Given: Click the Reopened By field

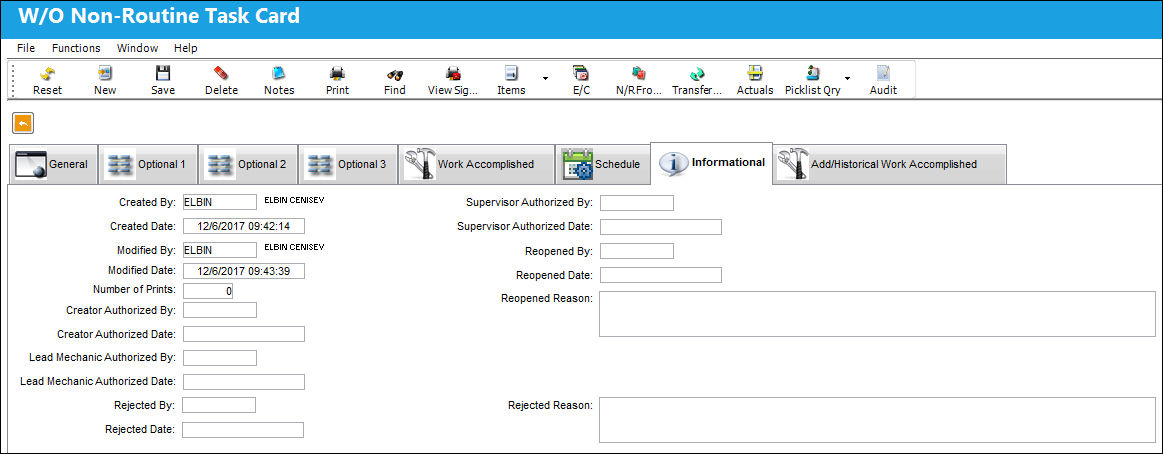Looking at the screenshot, I should point(637,251).
